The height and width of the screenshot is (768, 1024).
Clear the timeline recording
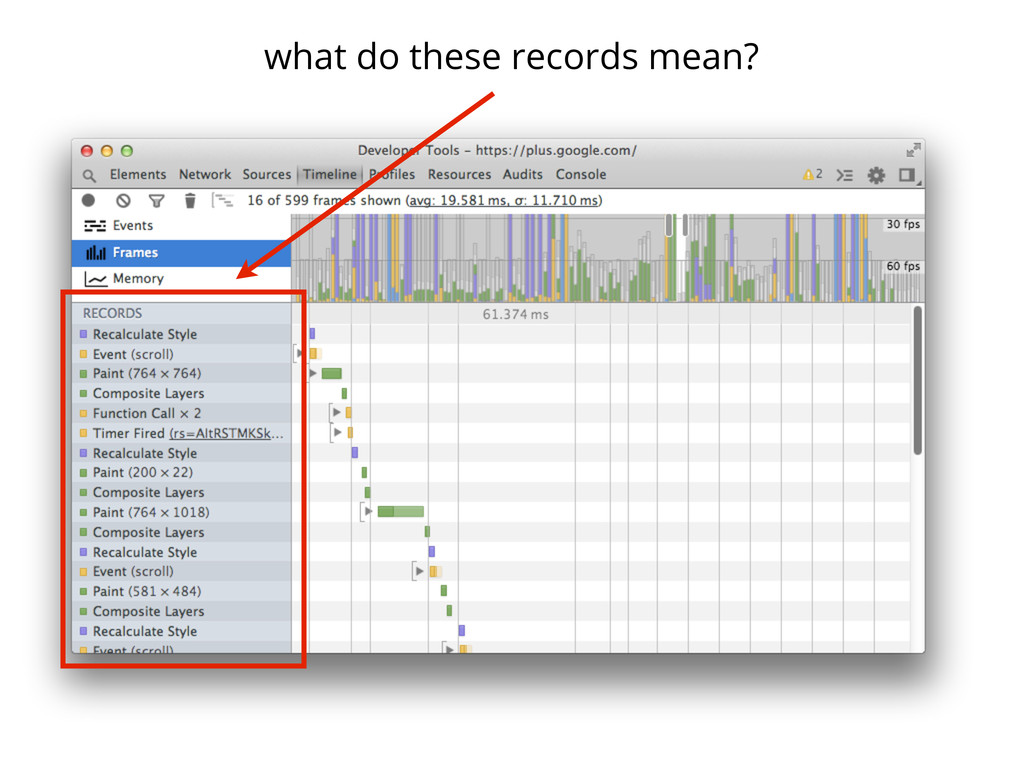[x=123, y=201]
